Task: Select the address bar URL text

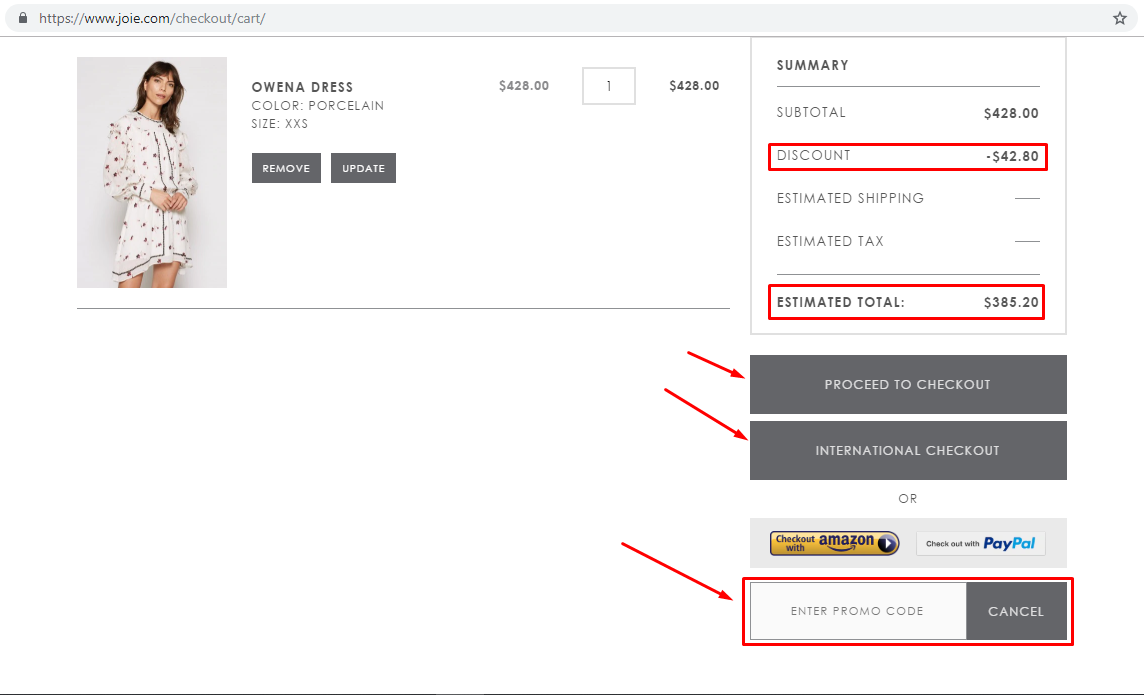Action: coord(152,18)
